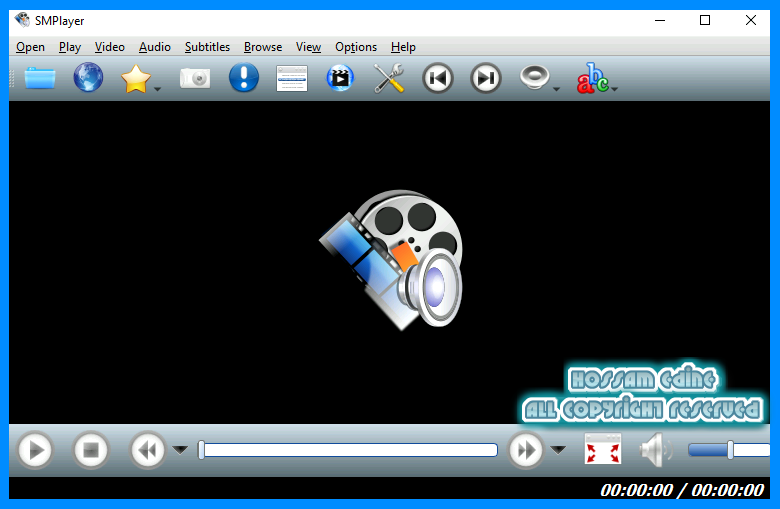Expand the rewind options dropdown arrow
780x509 pixels.
tap(180, 450)
